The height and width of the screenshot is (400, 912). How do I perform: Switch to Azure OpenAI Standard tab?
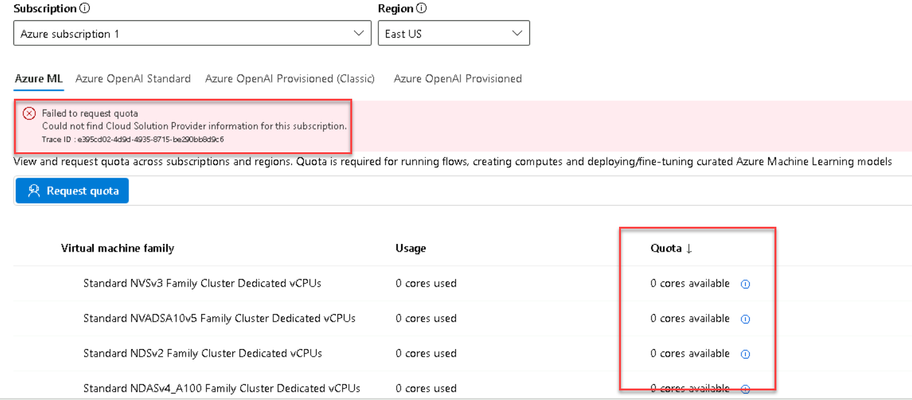pos(133,78)
